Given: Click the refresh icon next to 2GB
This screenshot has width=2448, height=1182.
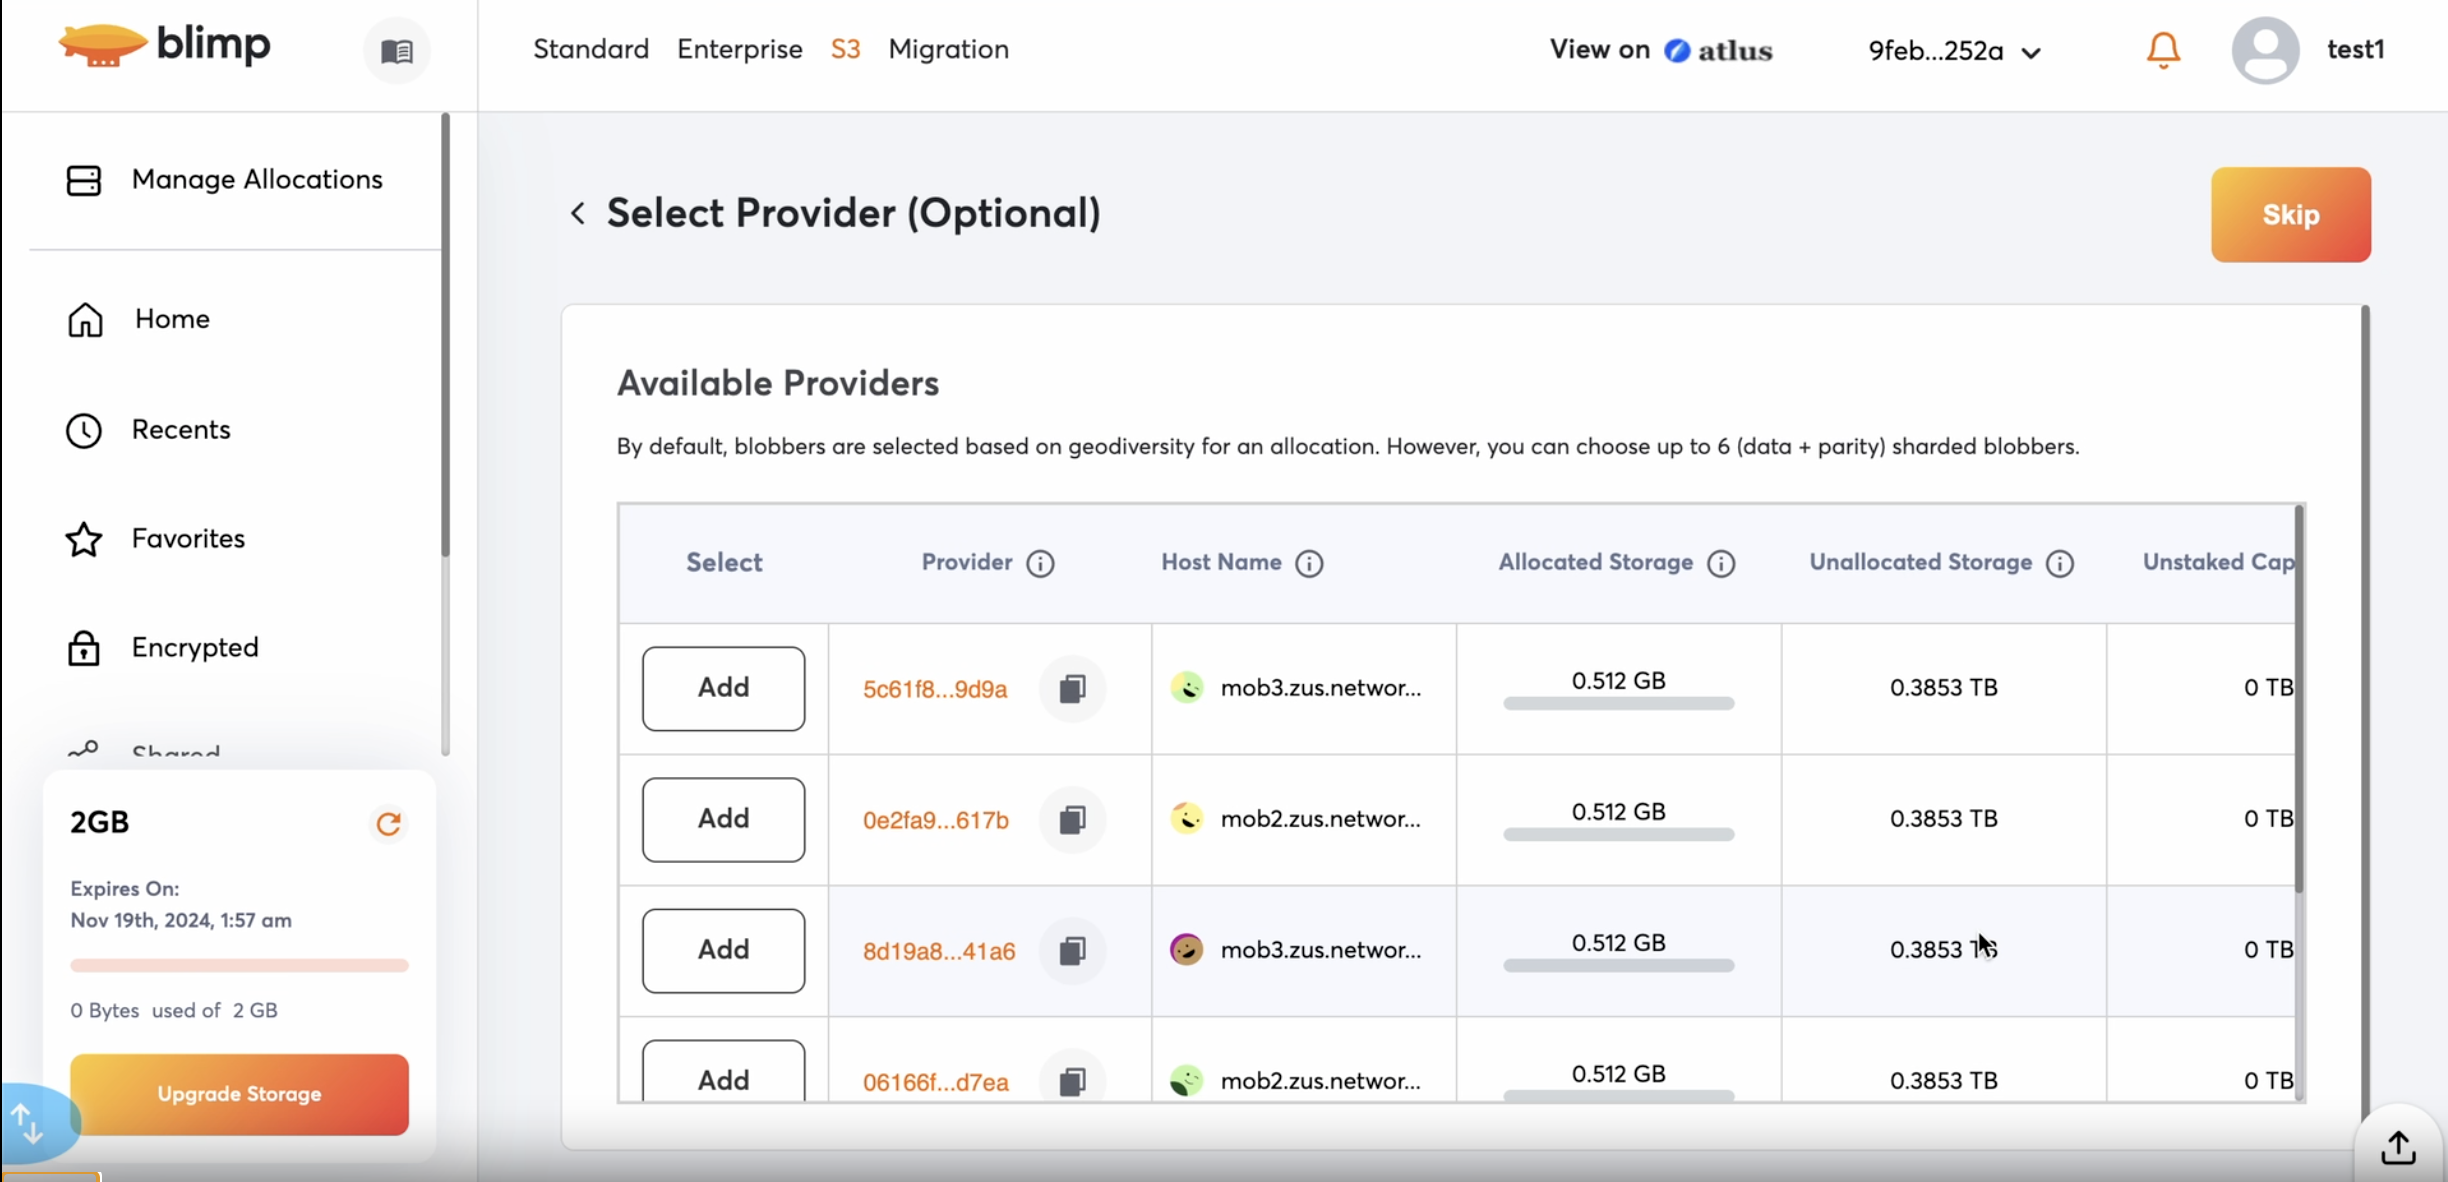Looking at the screenshot, I should [x=388, y=823].
